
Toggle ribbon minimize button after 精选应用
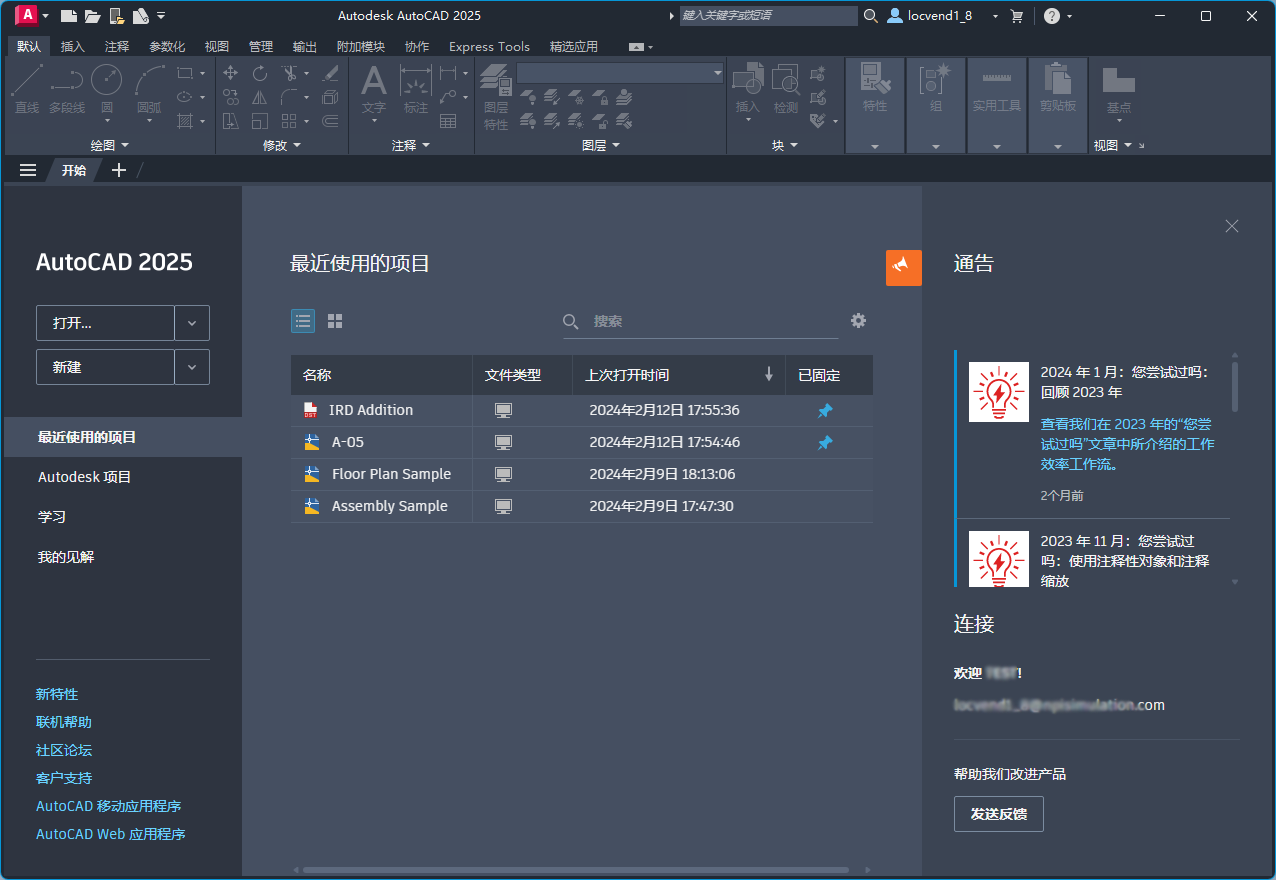pyautogui.click(x=636, y=47)
